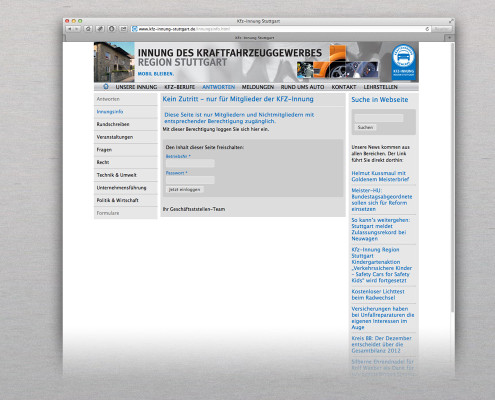Open the RUND UMS AUTO menu

302,87
